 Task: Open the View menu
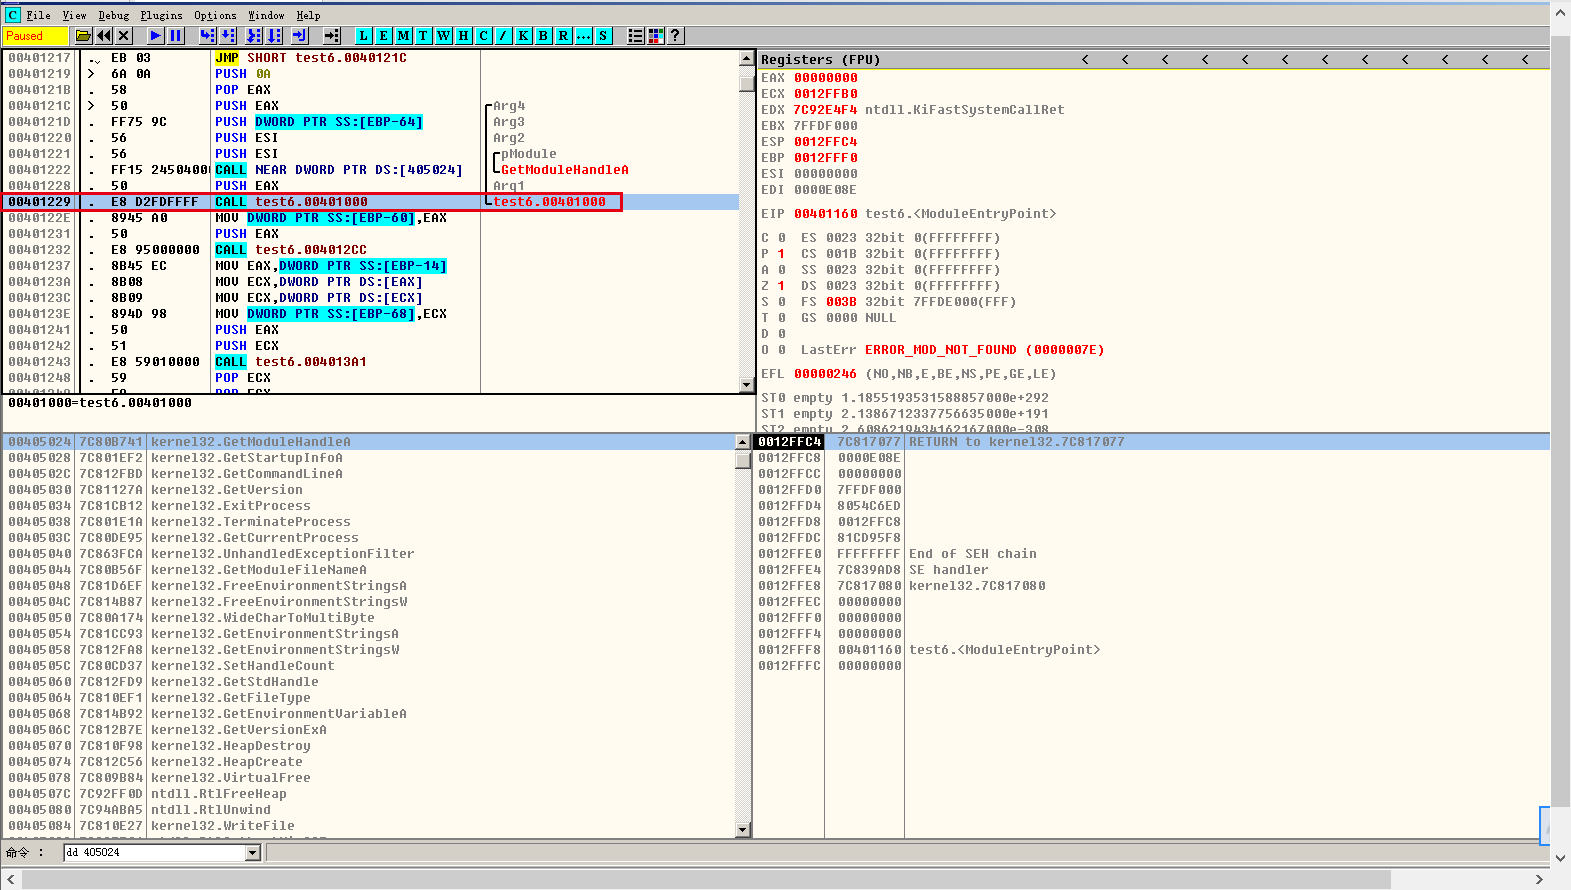(74, 15)
